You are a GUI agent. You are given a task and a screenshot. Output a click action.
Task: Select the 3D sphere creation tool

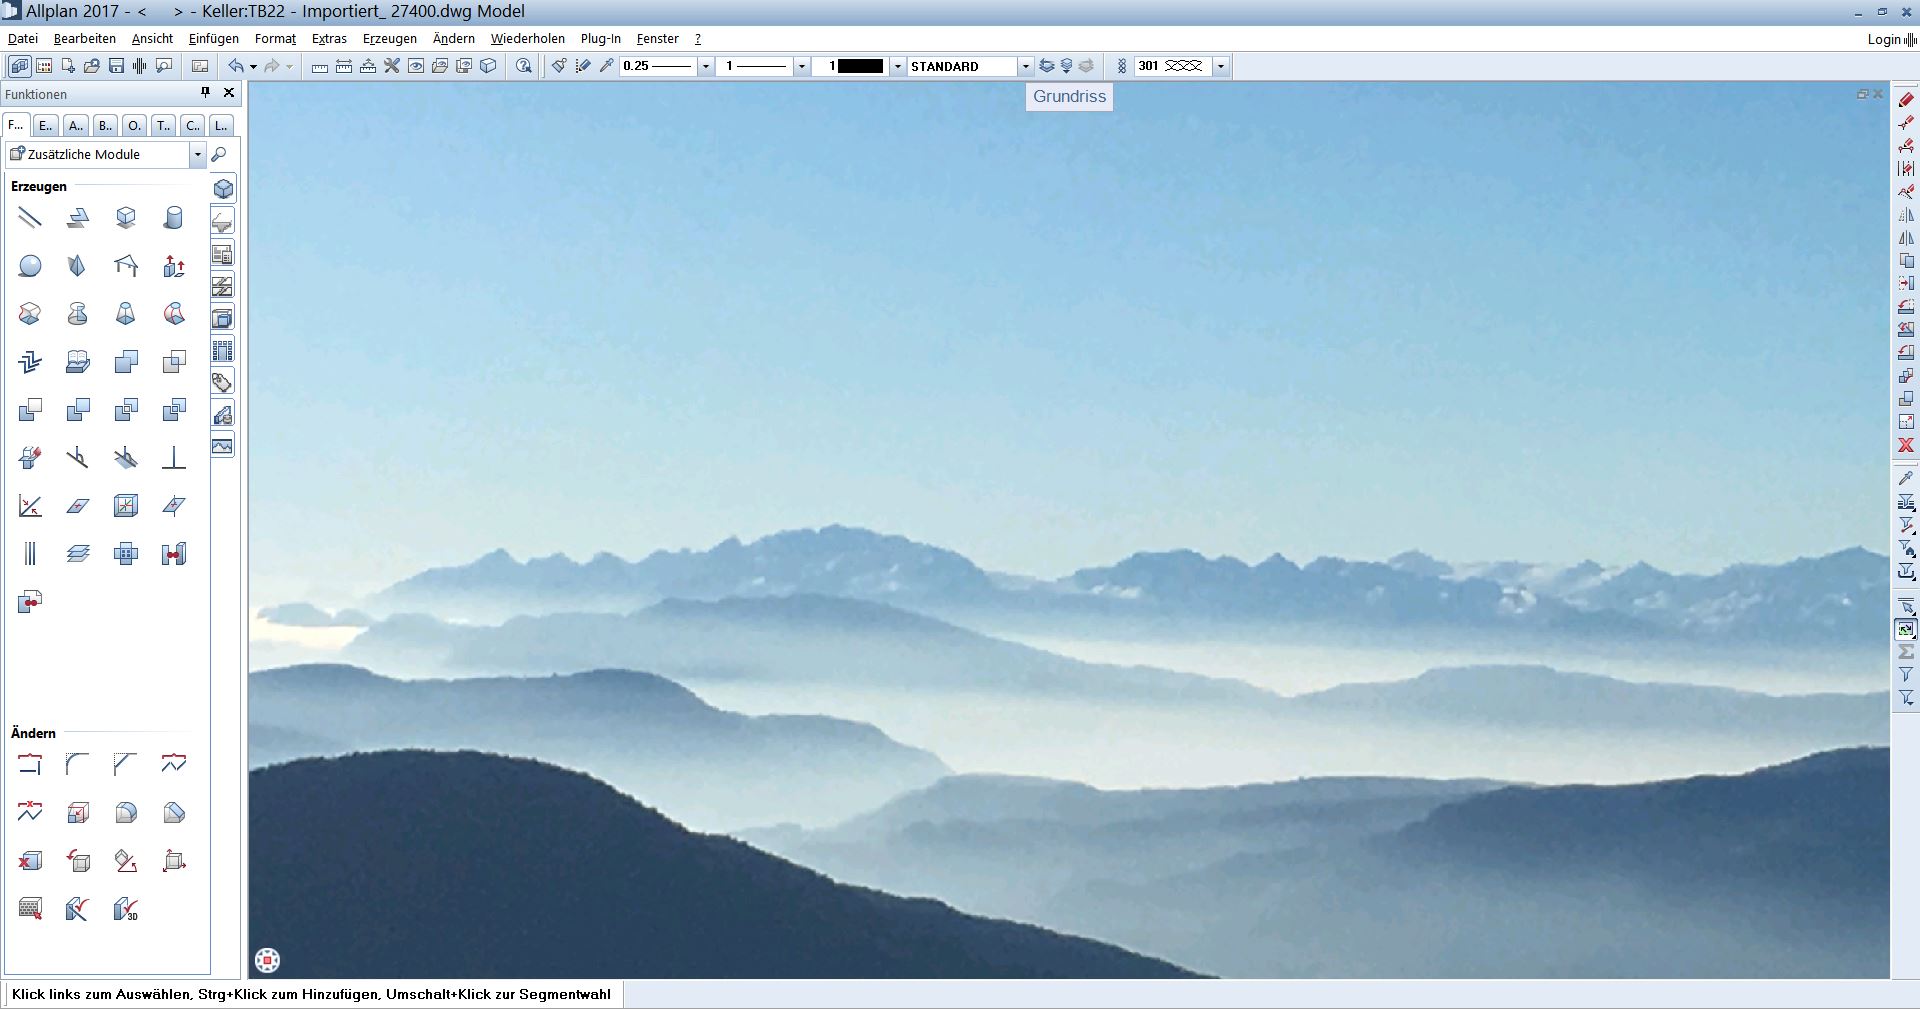[x=30, y=266]
